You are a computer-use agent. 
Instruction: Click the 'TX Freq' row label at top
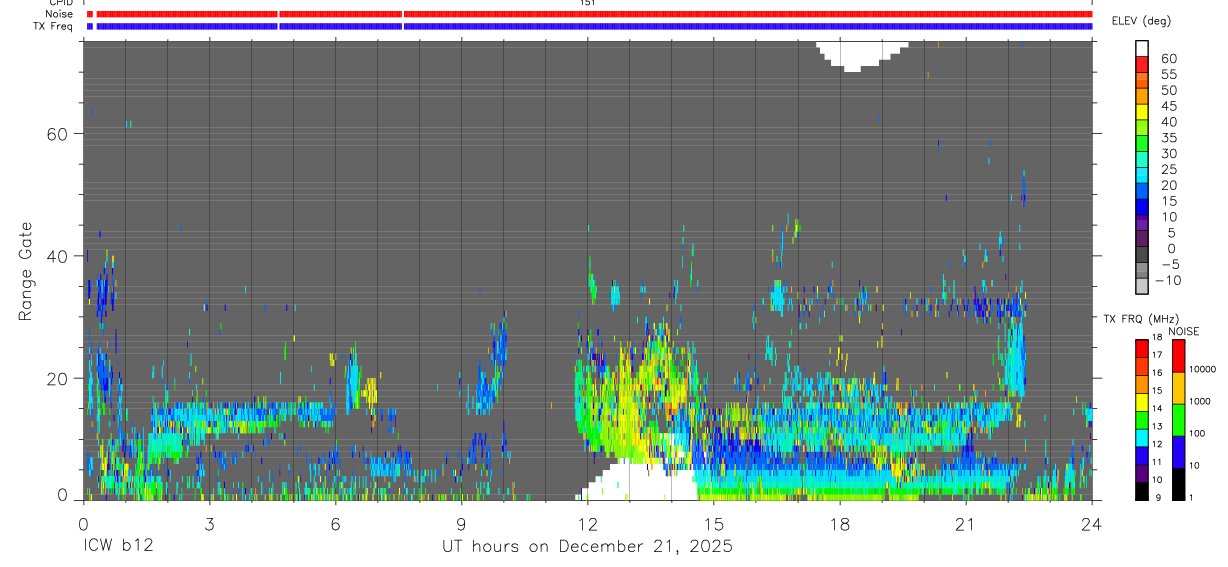coord(54,26)
